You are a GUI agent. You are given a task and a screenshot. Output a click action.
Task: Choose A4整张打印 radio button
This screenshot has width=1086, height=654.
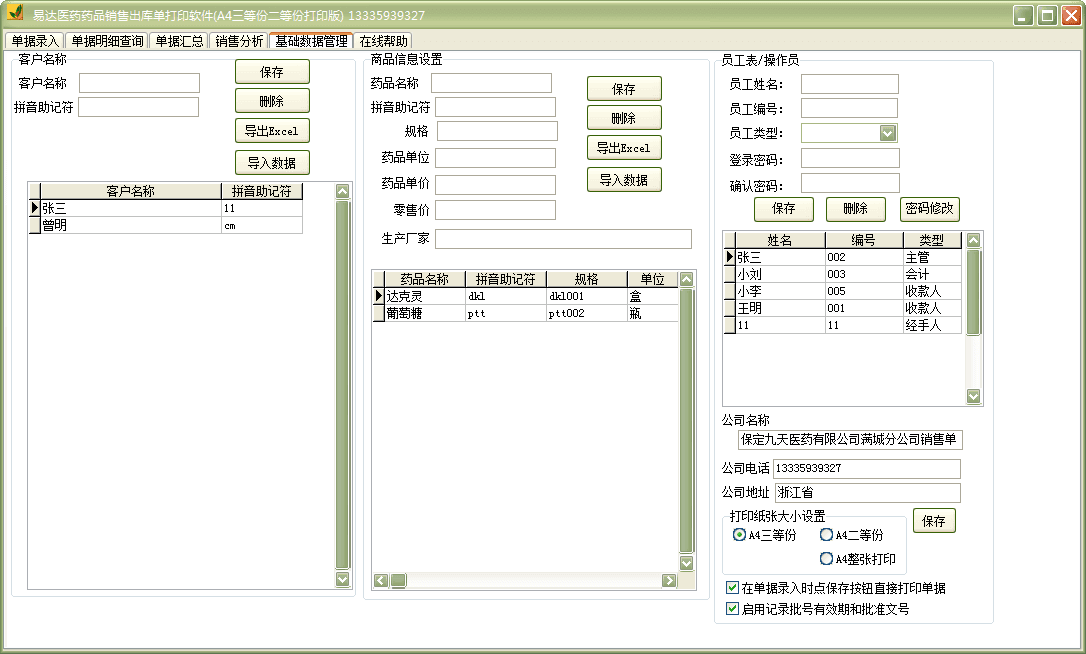[x=827, y=559]
